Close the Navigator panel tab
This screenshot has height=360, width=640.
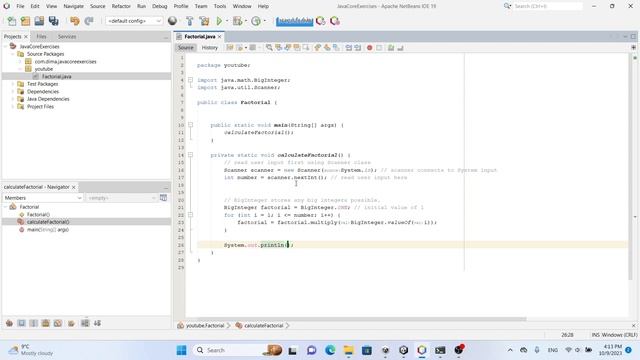coord(74,187)
